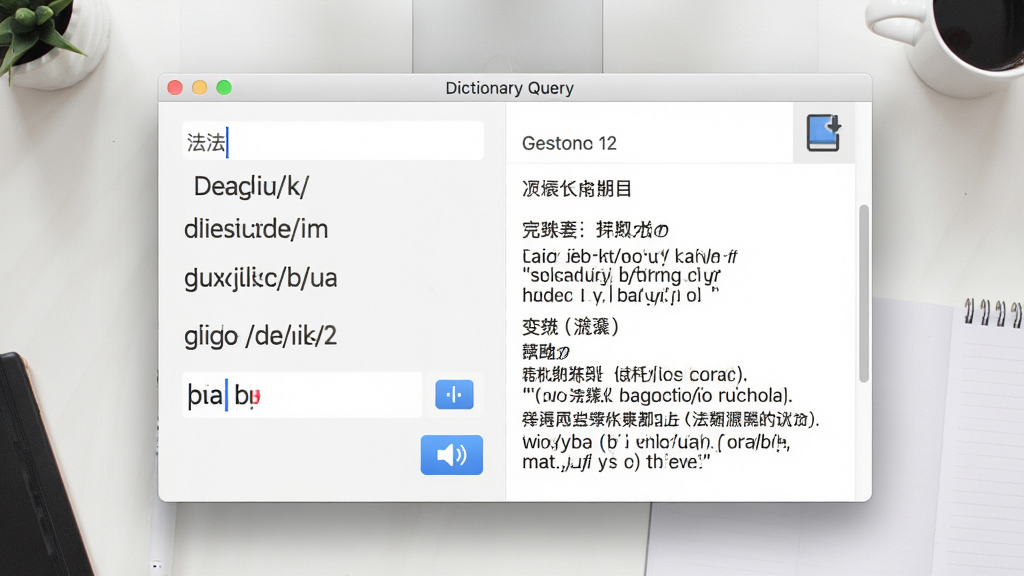Click the blue button beside the lower input
The width and height of the screenshot is (1024, 576).
tap(454, 394)
